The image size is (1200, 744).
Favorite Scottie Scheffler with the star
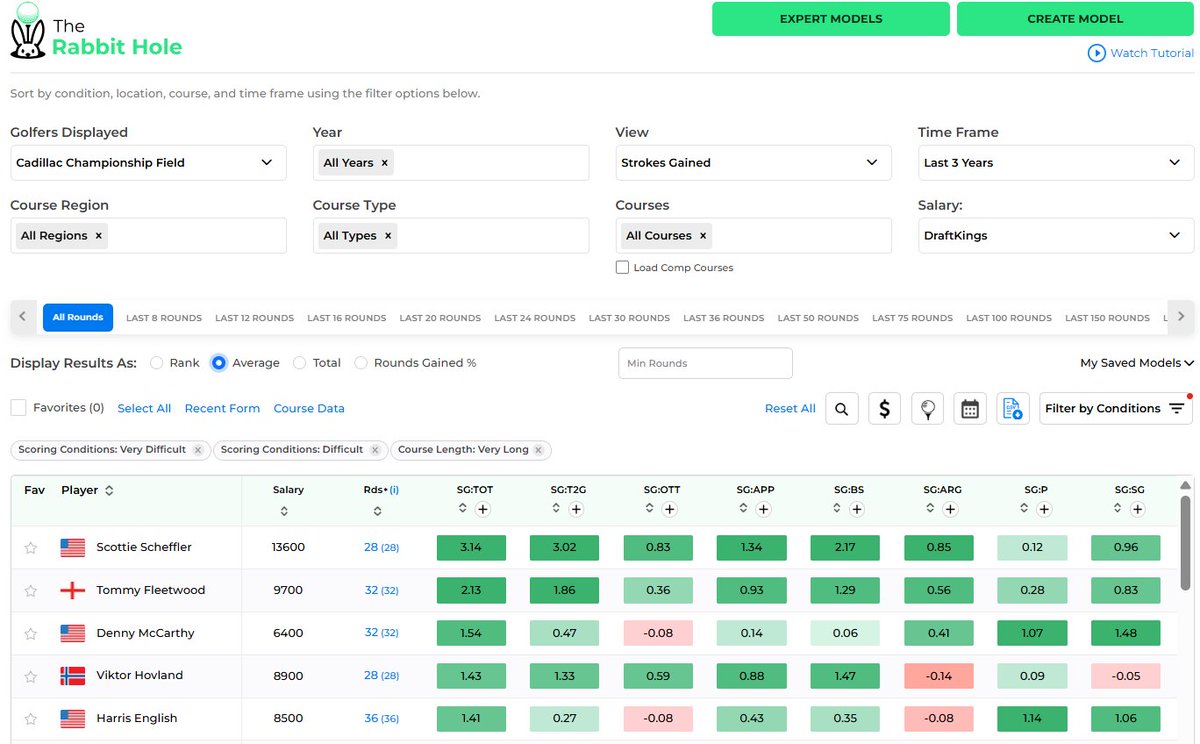pos(31,547)
